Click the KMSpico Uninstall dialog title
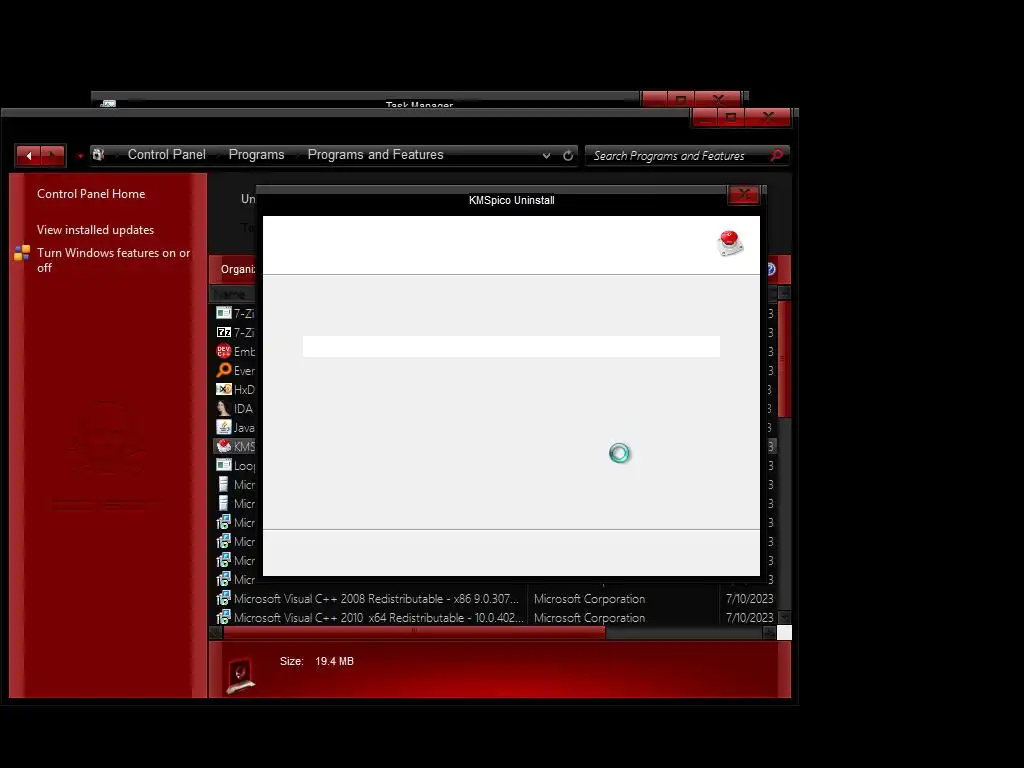The width and height of the screenshot is (1024, 768). point(511,200)
